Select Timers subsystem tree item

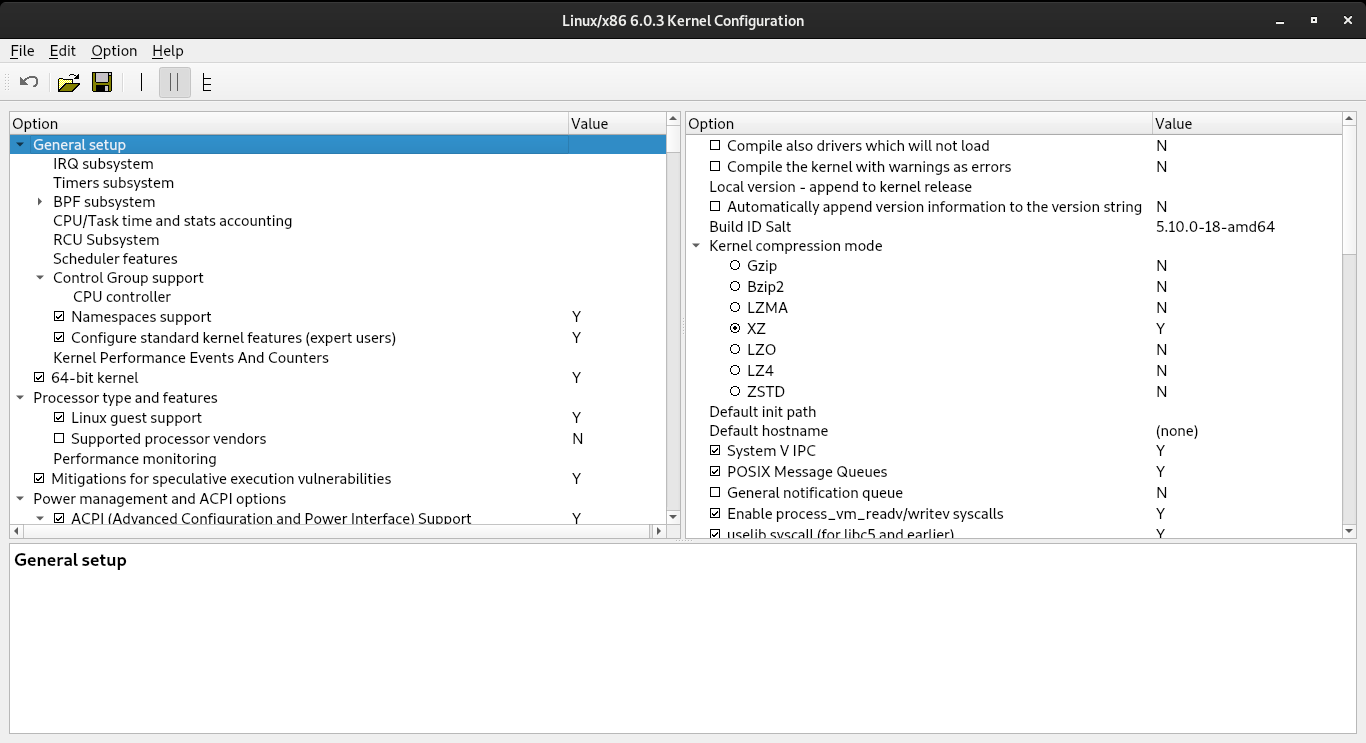coord(113,183)
